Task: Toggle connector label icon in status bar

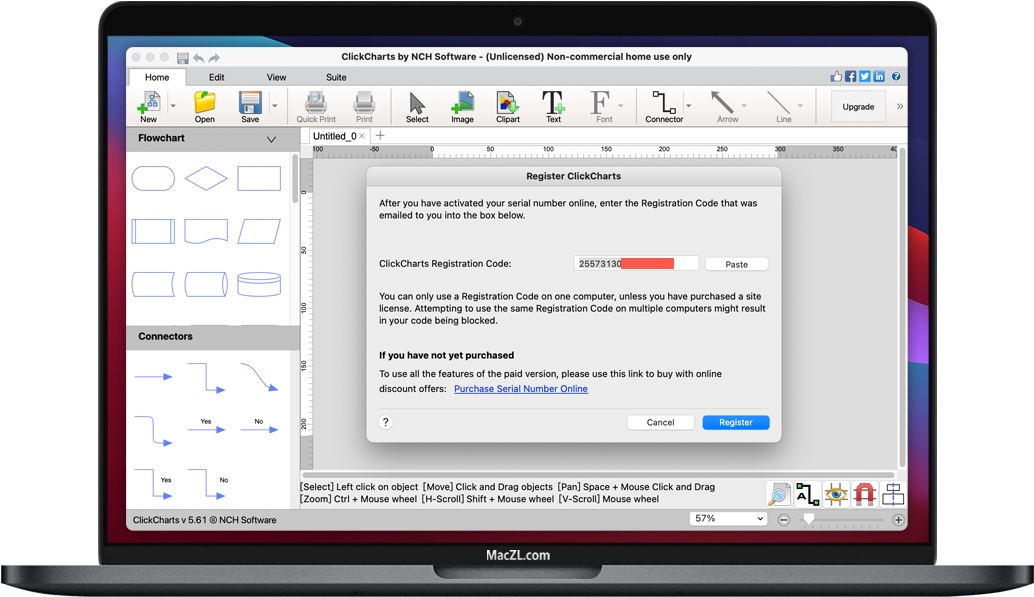Action: [807, 493]
